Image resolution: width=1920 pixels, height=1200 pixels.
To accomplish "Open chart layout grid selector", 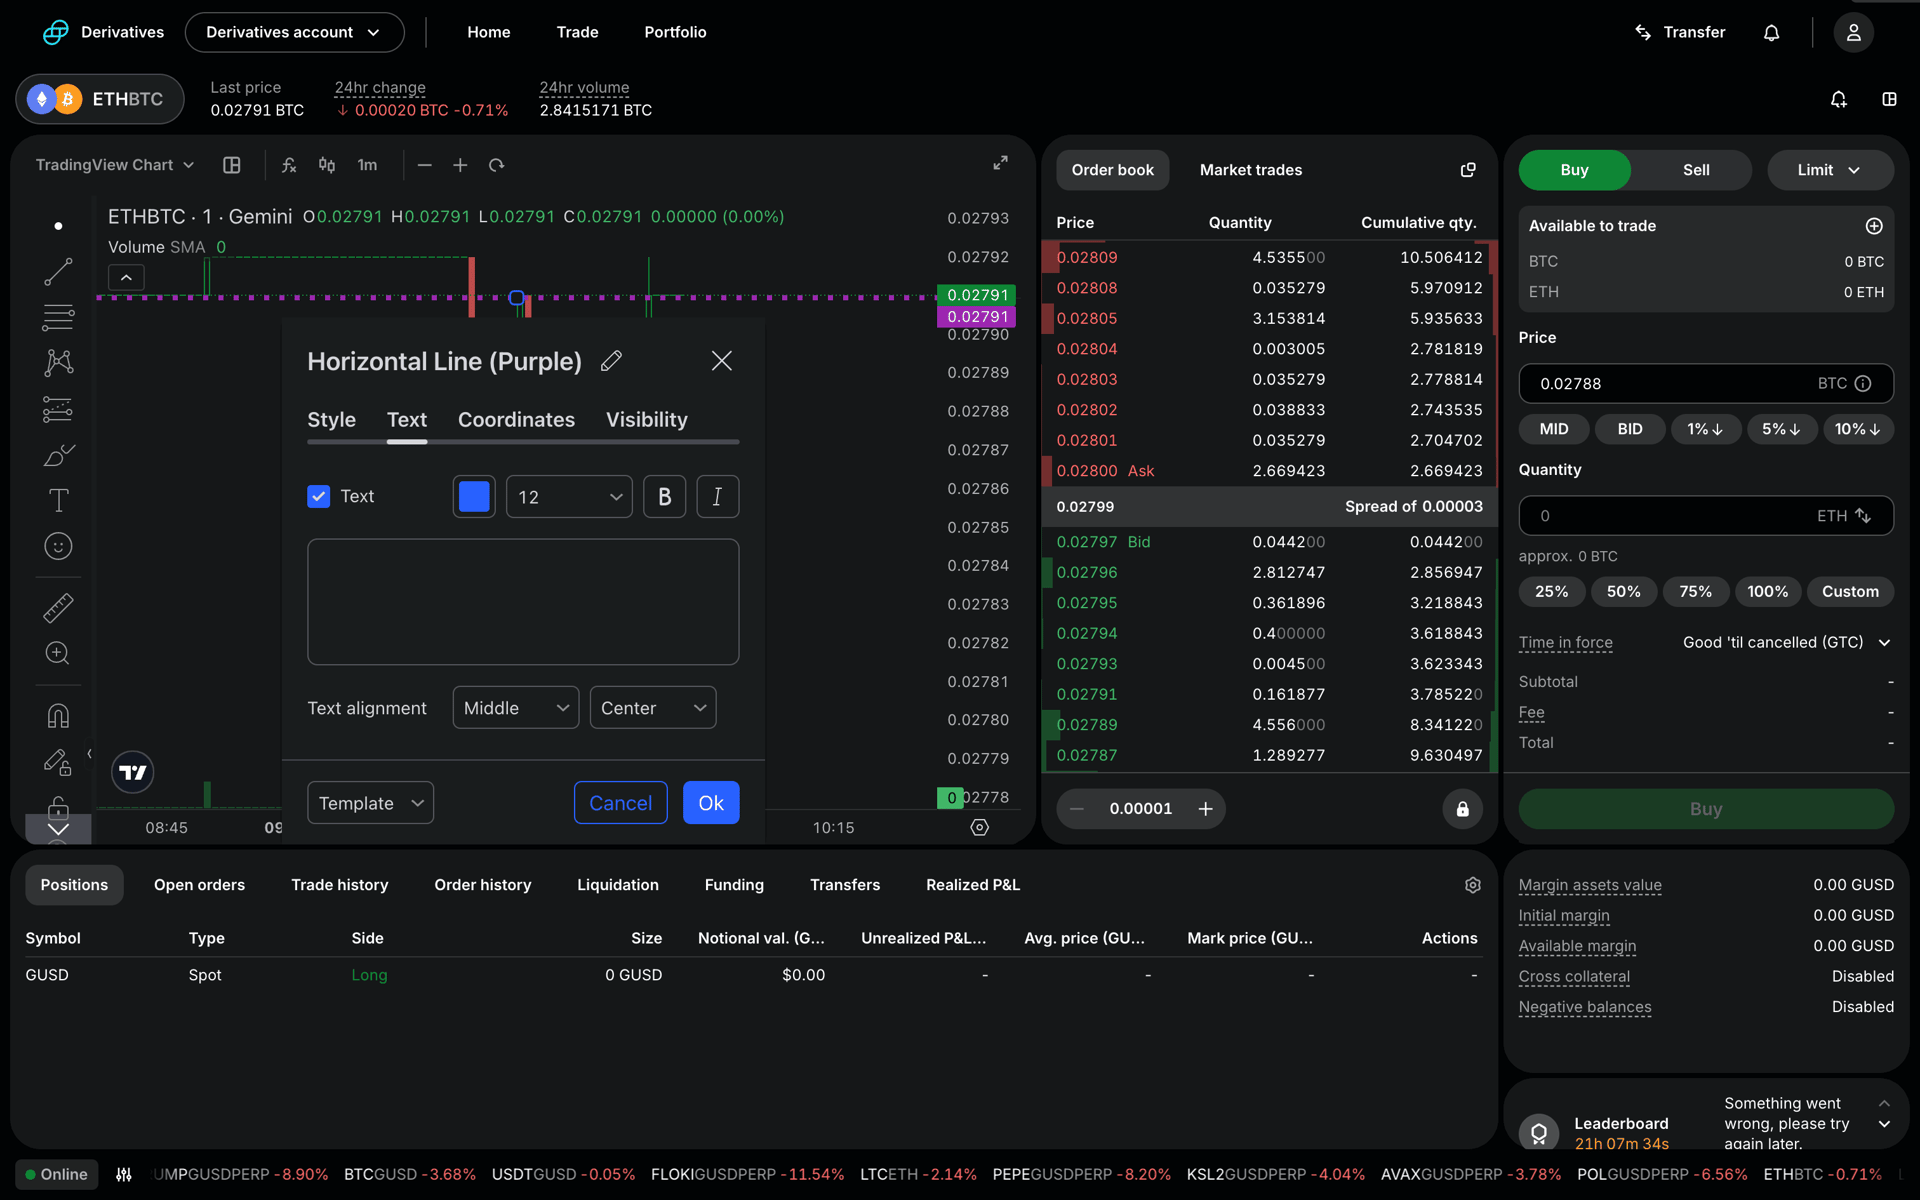I will coord(232,165).
